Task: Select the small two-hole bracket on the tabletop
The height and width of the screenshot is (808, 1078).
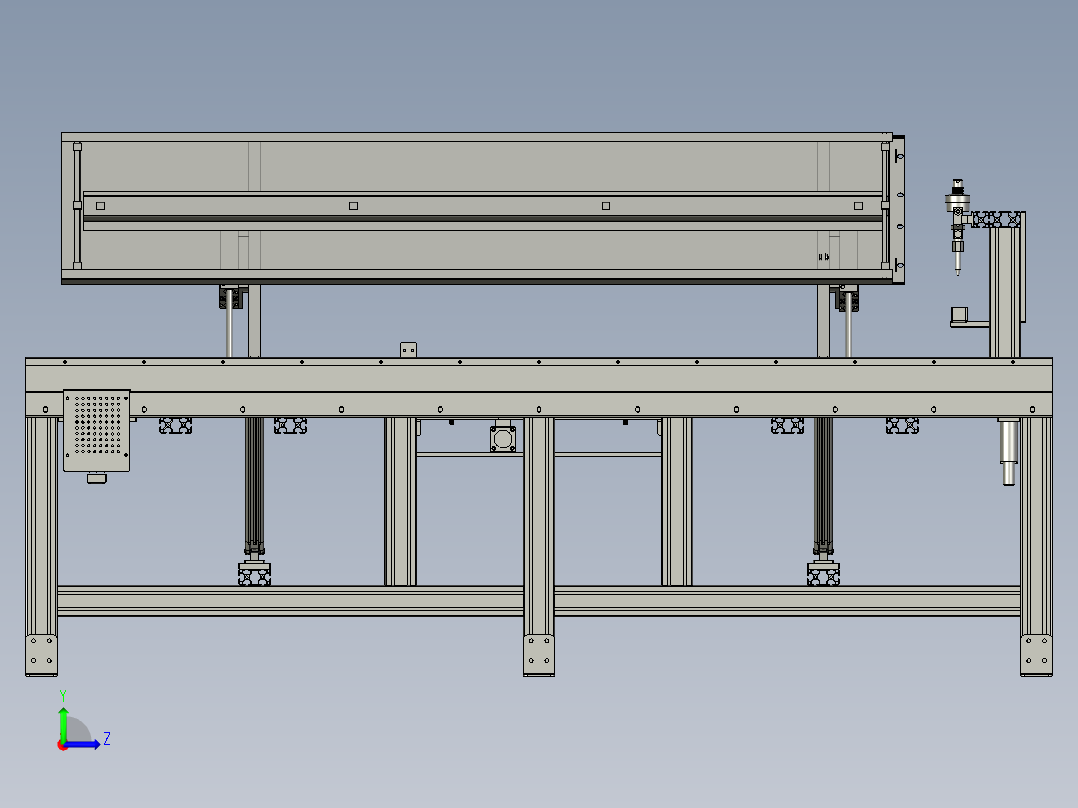Action: [408, 350]
